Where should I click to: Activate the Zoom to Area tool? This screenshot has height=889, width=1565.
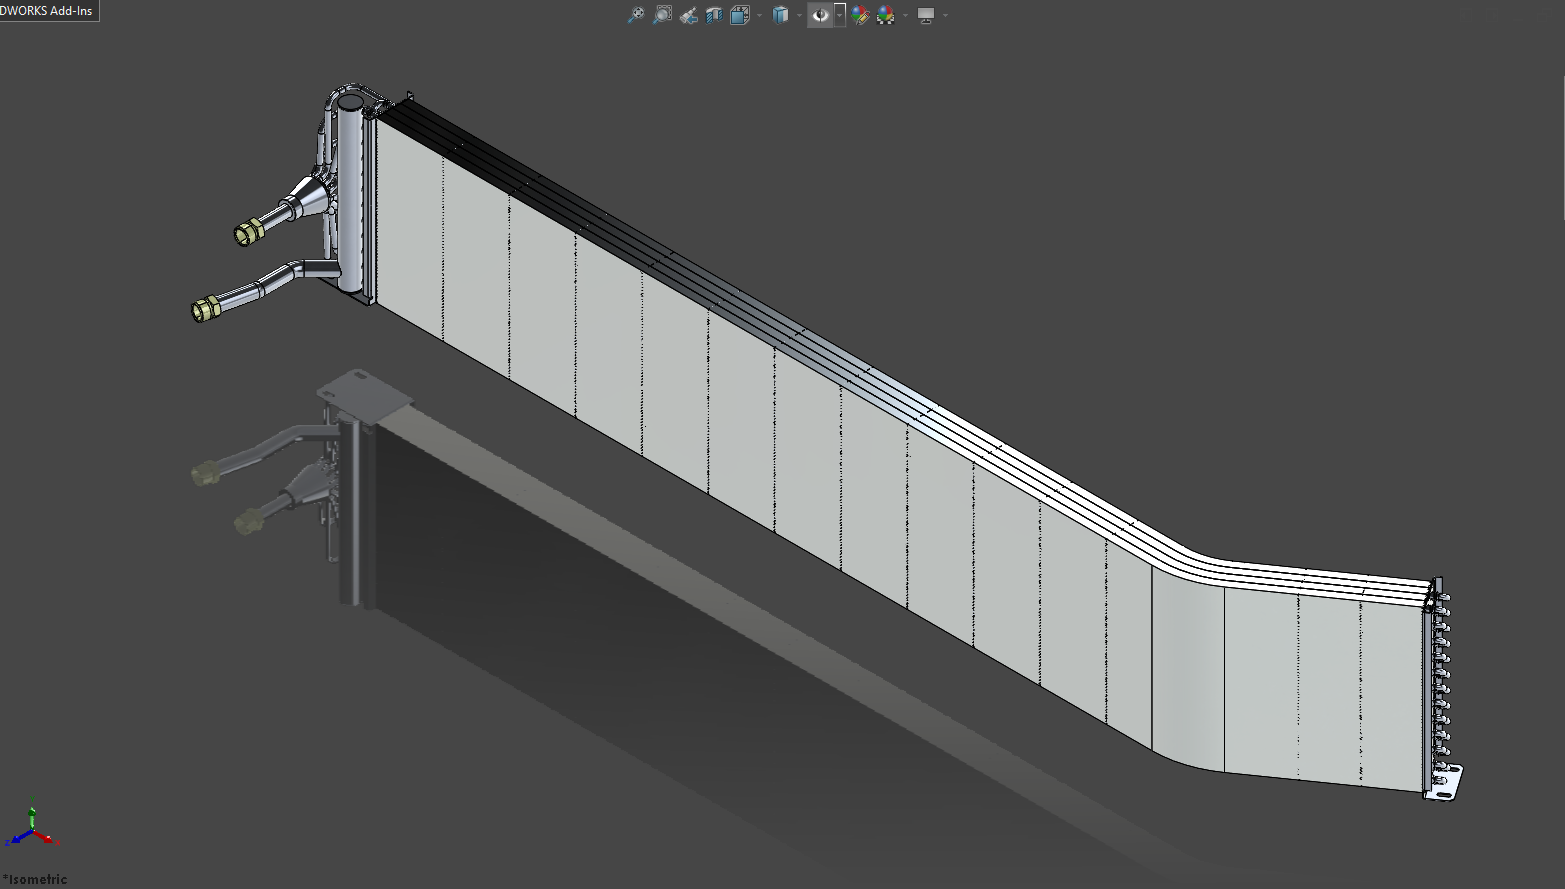(662, 15)
